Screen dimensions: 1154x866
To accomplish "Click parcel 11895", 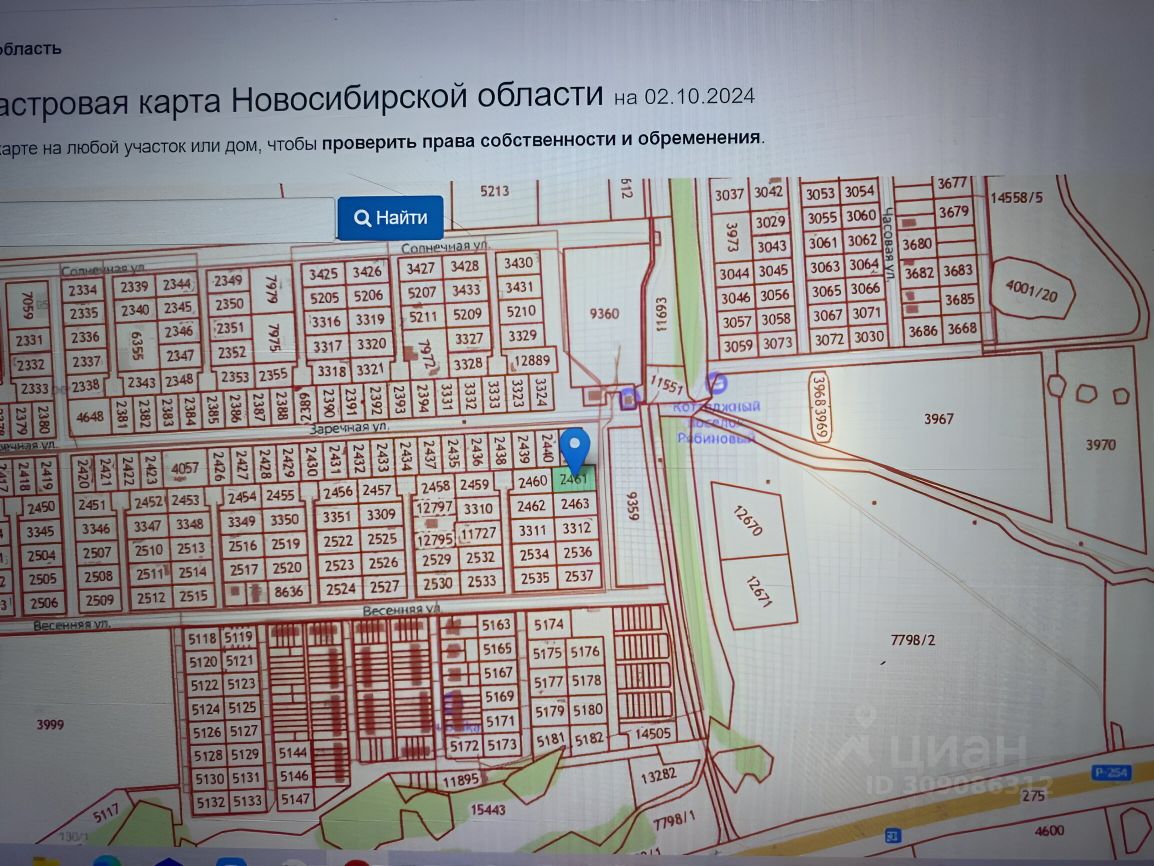I will (461, 780).
